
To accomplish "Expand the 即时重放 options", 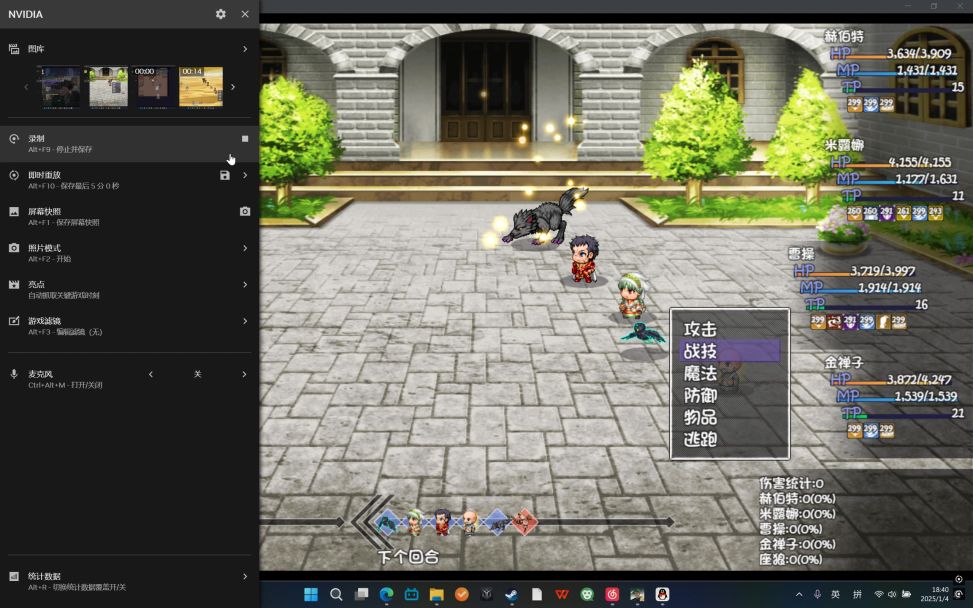I will tap(245, 175).
